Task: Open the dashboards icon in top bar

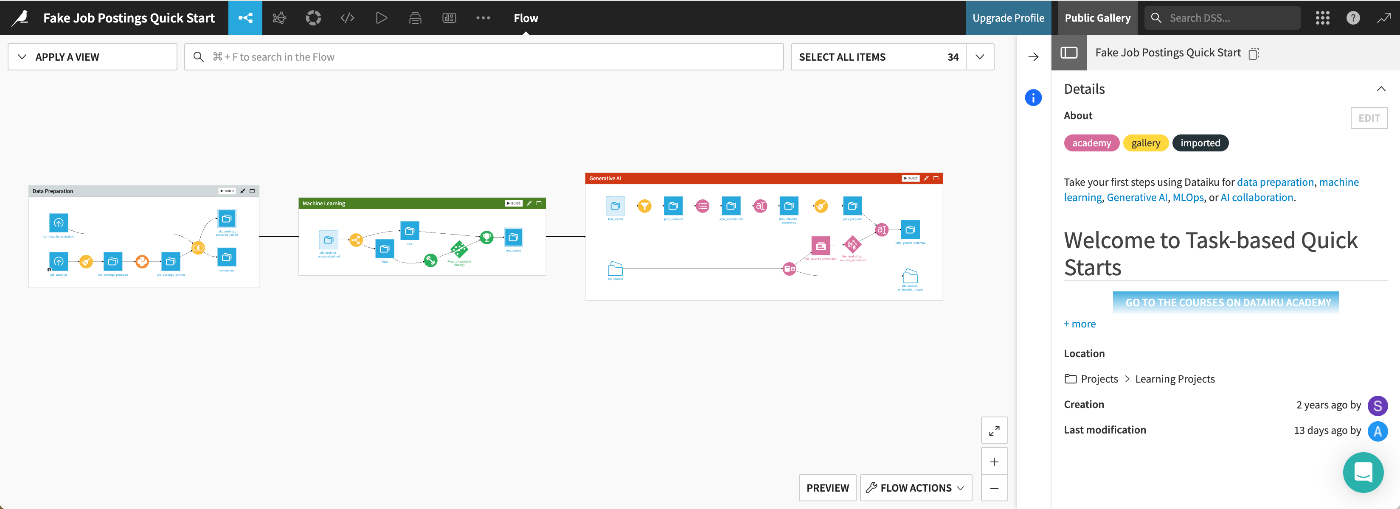Action: click(x=449, y=18)
